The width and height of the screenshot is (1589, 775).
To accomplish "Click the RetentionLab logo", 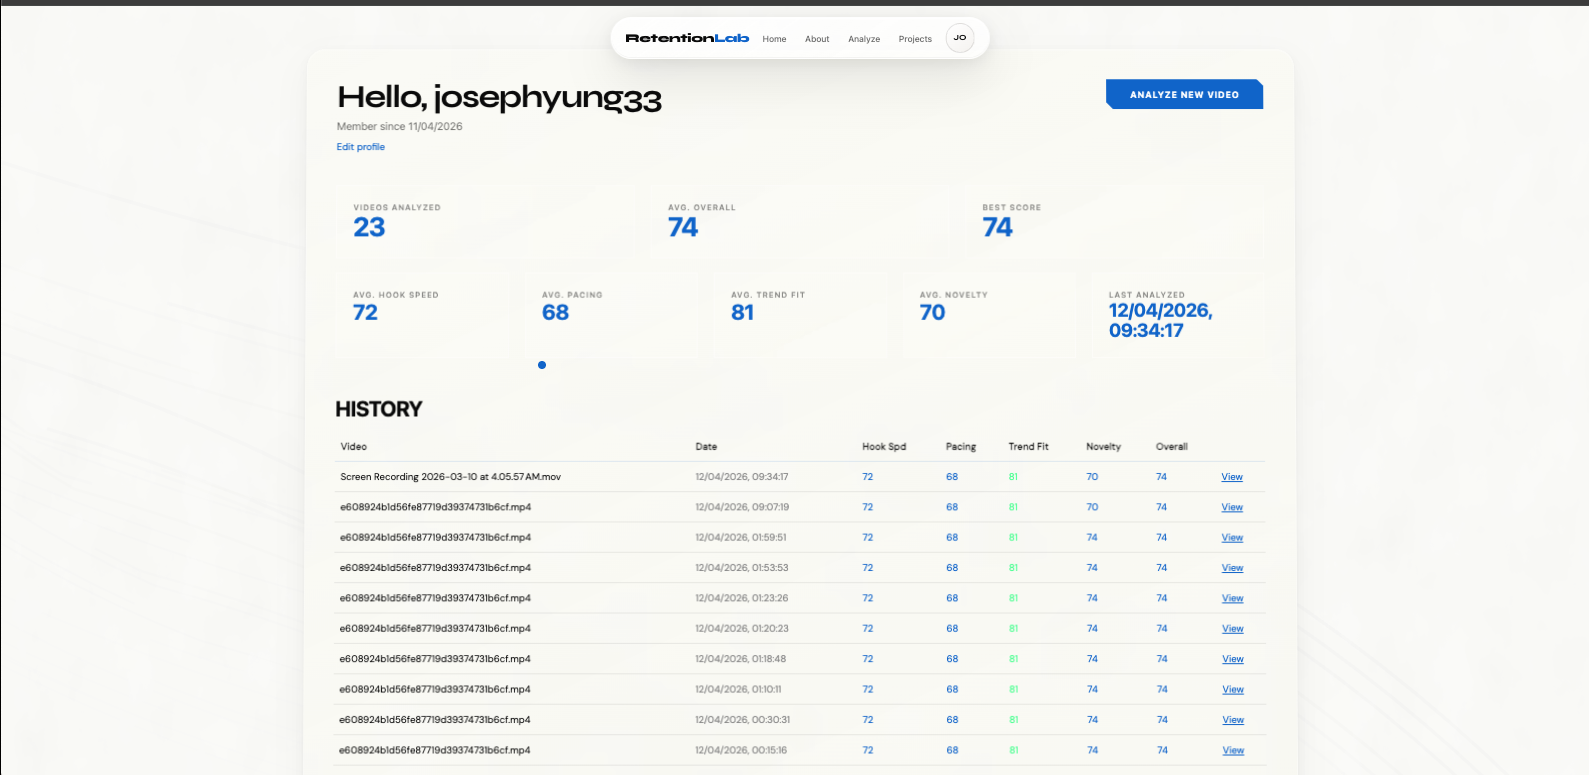I will [x=687, y=38].
